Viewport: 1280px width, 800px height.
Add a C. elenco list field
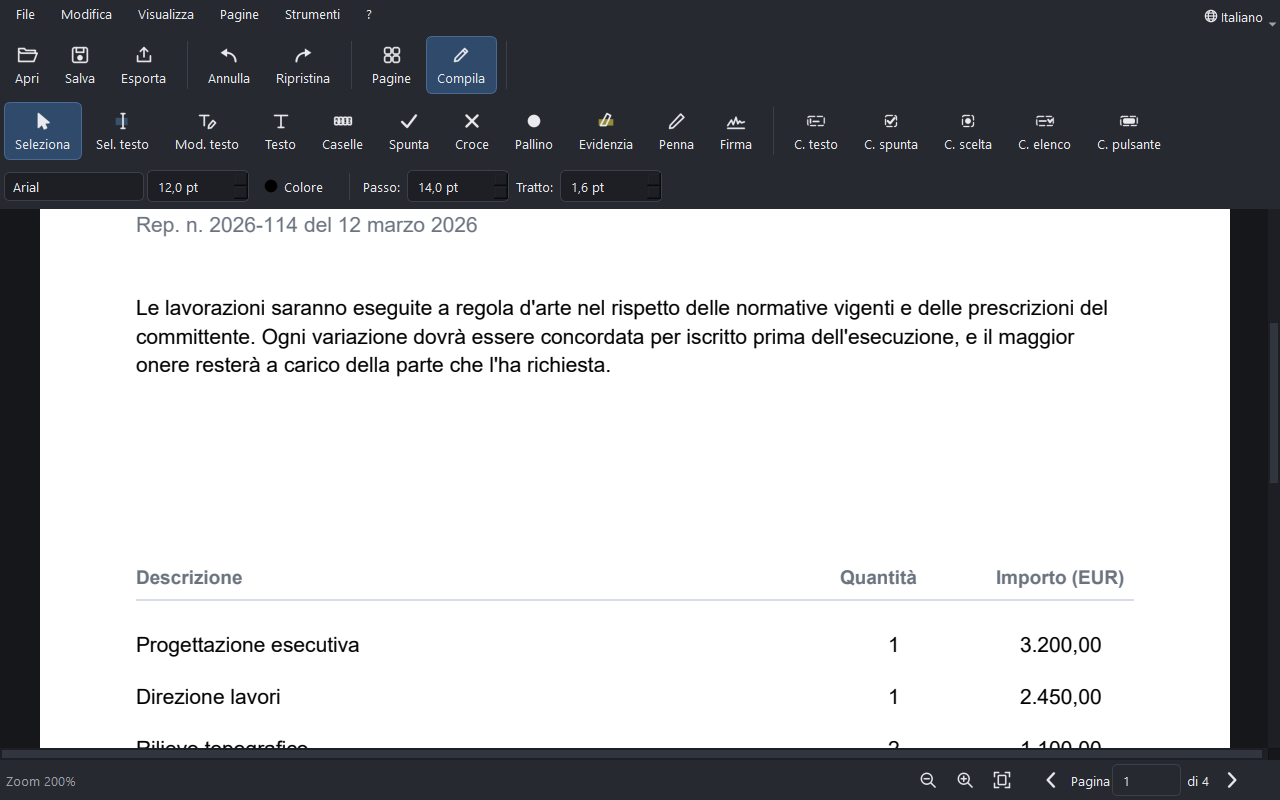coord(1045,131)
